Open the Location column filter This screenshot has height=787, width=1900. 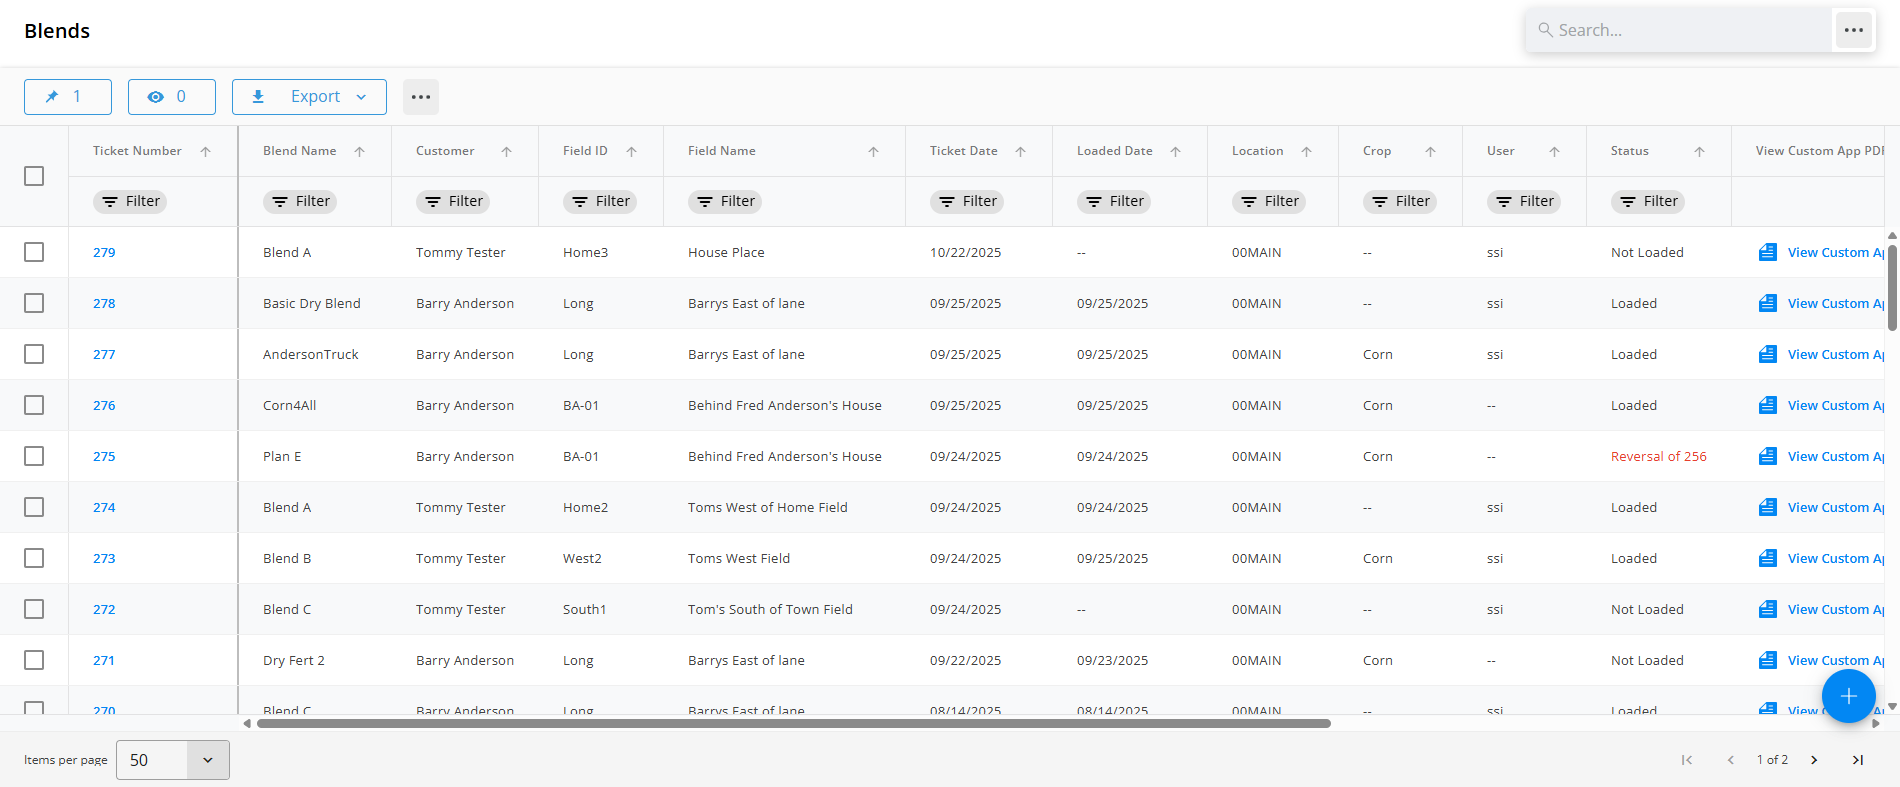pyautogui.click(x=1269, y=201)
